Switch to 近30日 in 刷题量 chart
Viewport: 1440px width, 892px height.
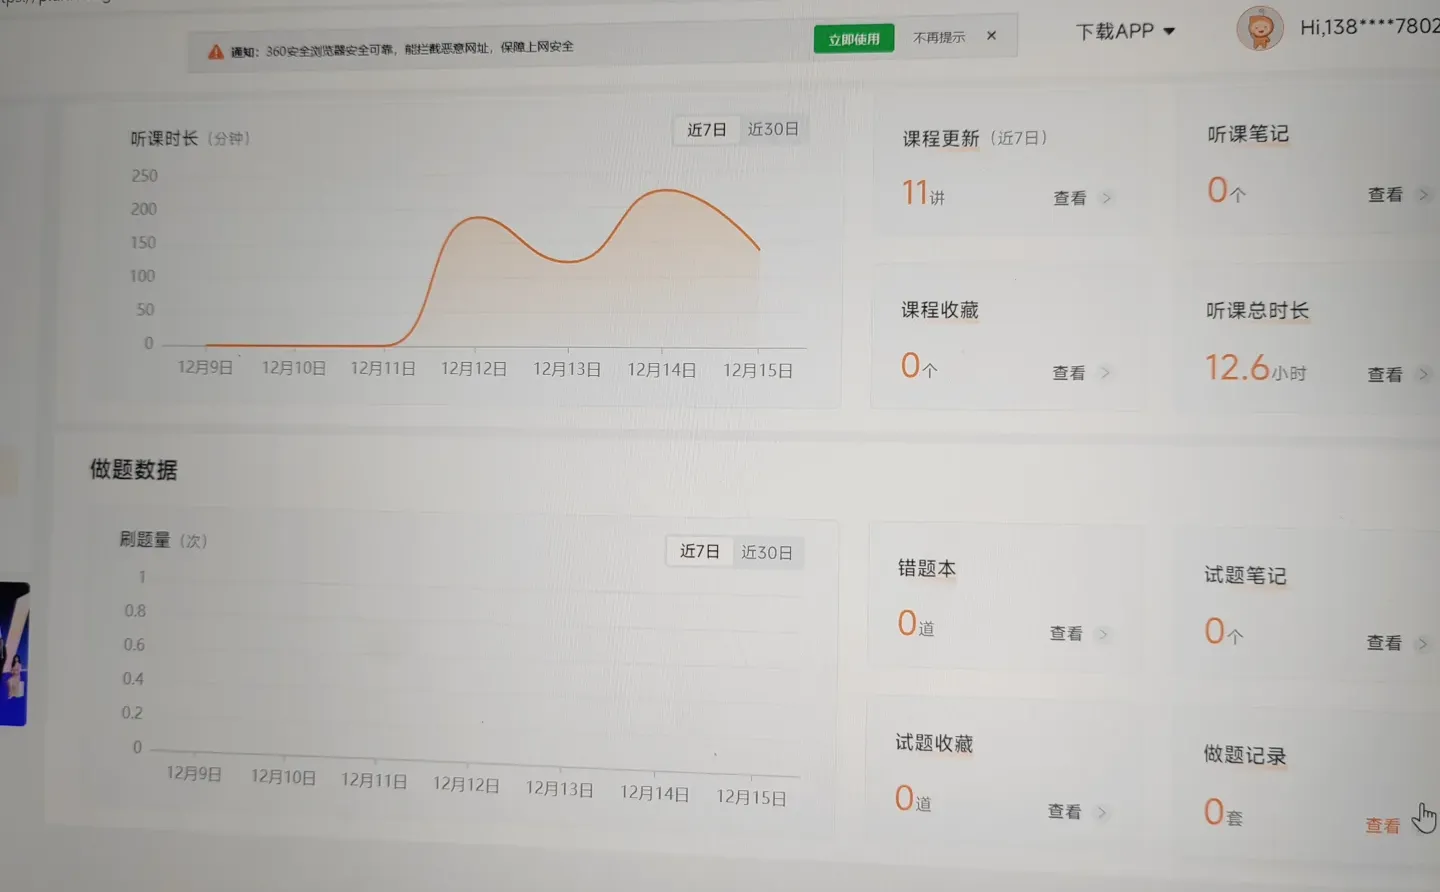[x=767, y=552]
